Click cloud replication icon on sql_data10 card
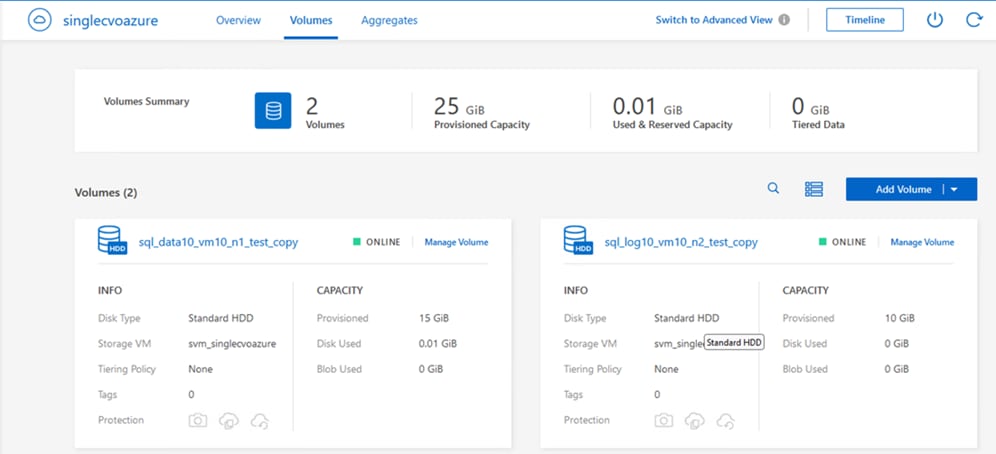 point(260,420)
